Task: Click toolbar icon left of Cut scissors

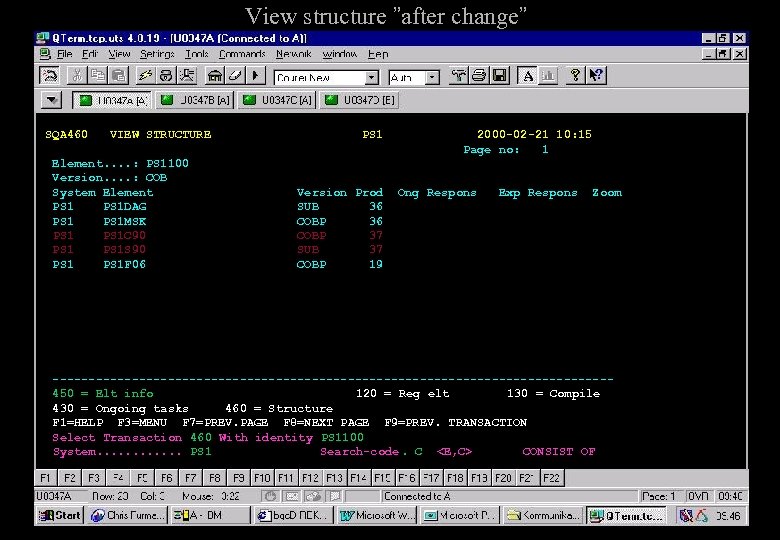Action: (50, 76)
